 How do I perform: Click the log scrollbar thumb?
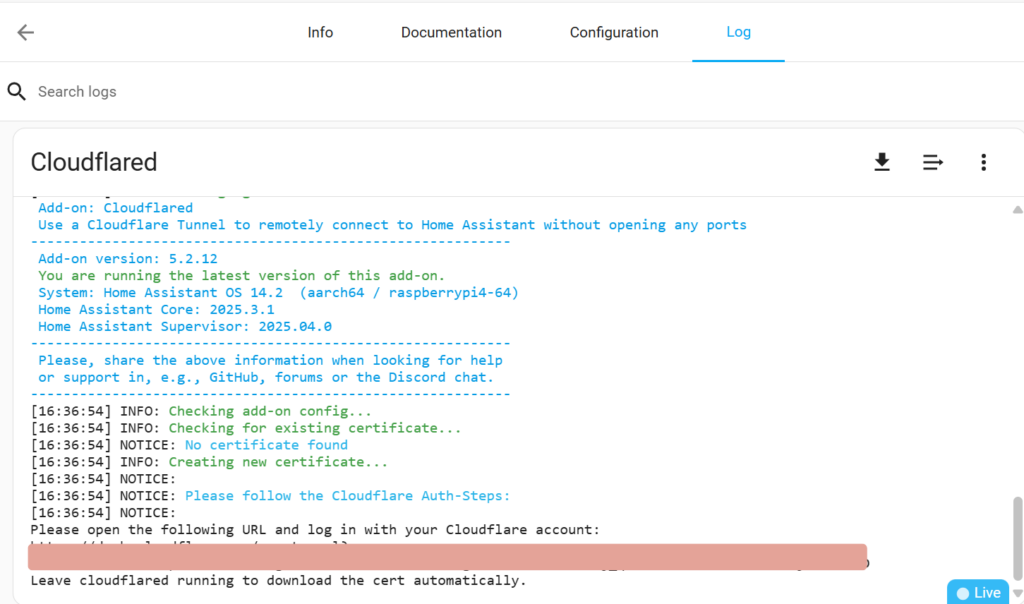click(x=1017, y=539)
